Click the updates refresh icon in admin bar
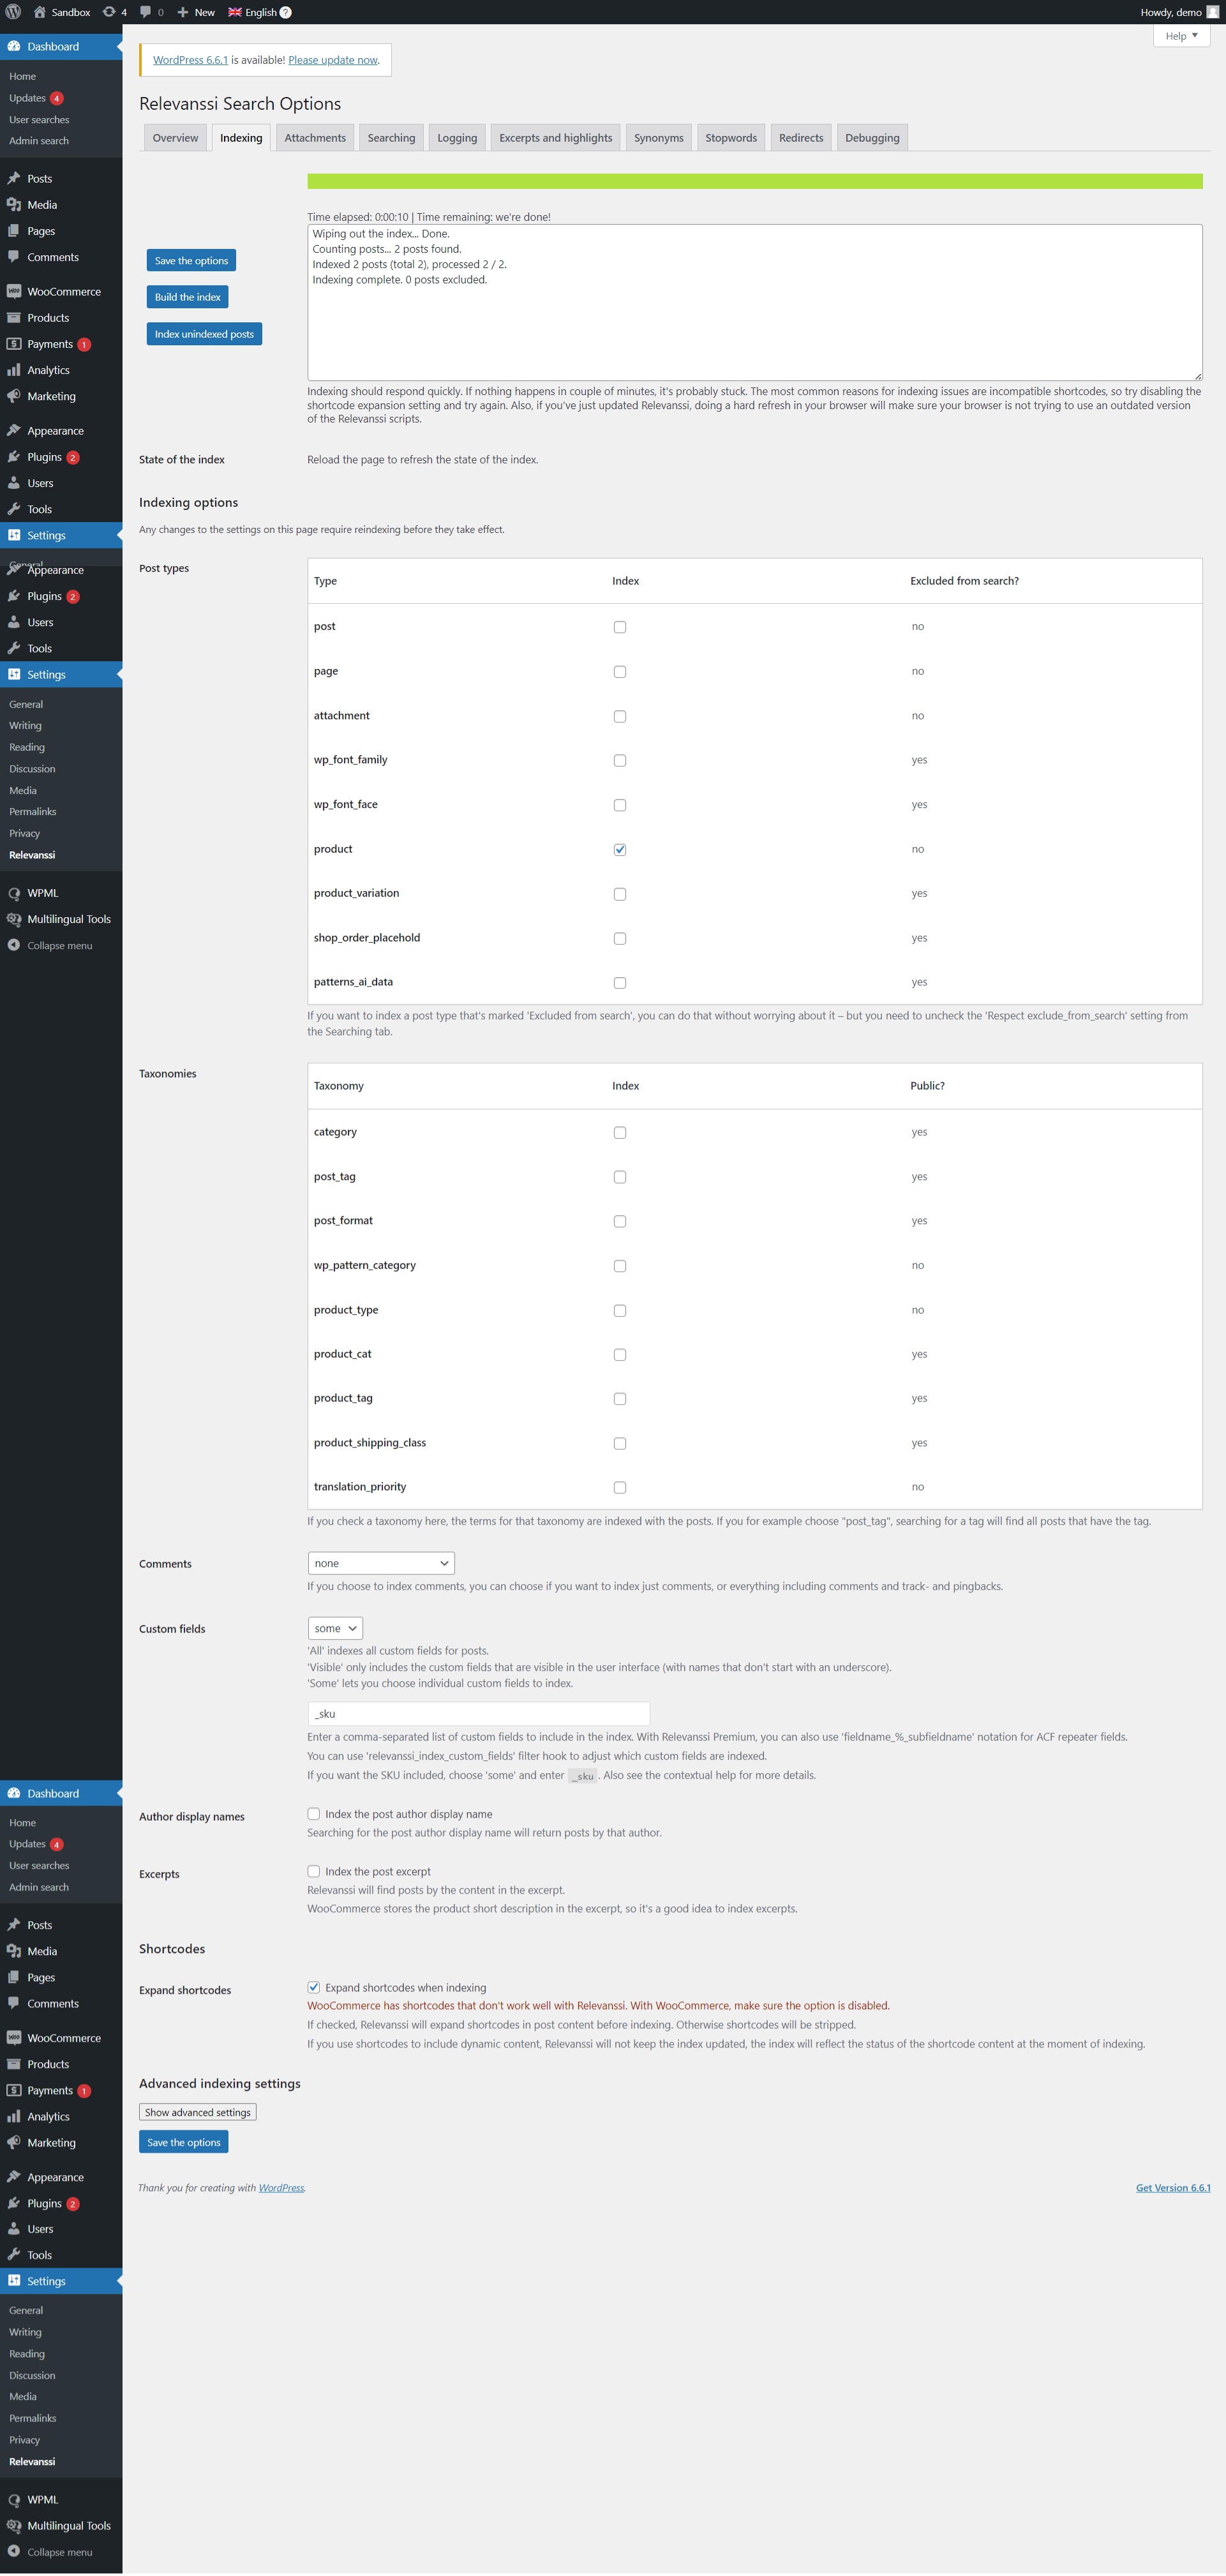Screen dimensions: 1226x2576 [109, 12]
